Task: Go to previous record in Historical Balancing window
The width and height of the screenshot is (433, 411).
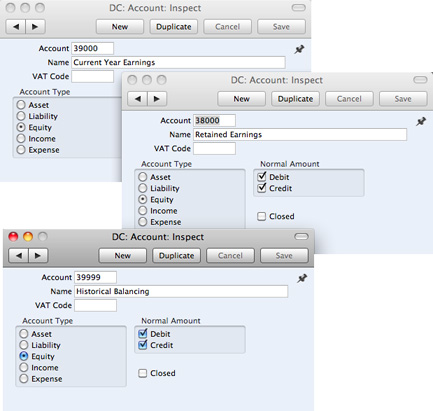Action: click(19, 256)
